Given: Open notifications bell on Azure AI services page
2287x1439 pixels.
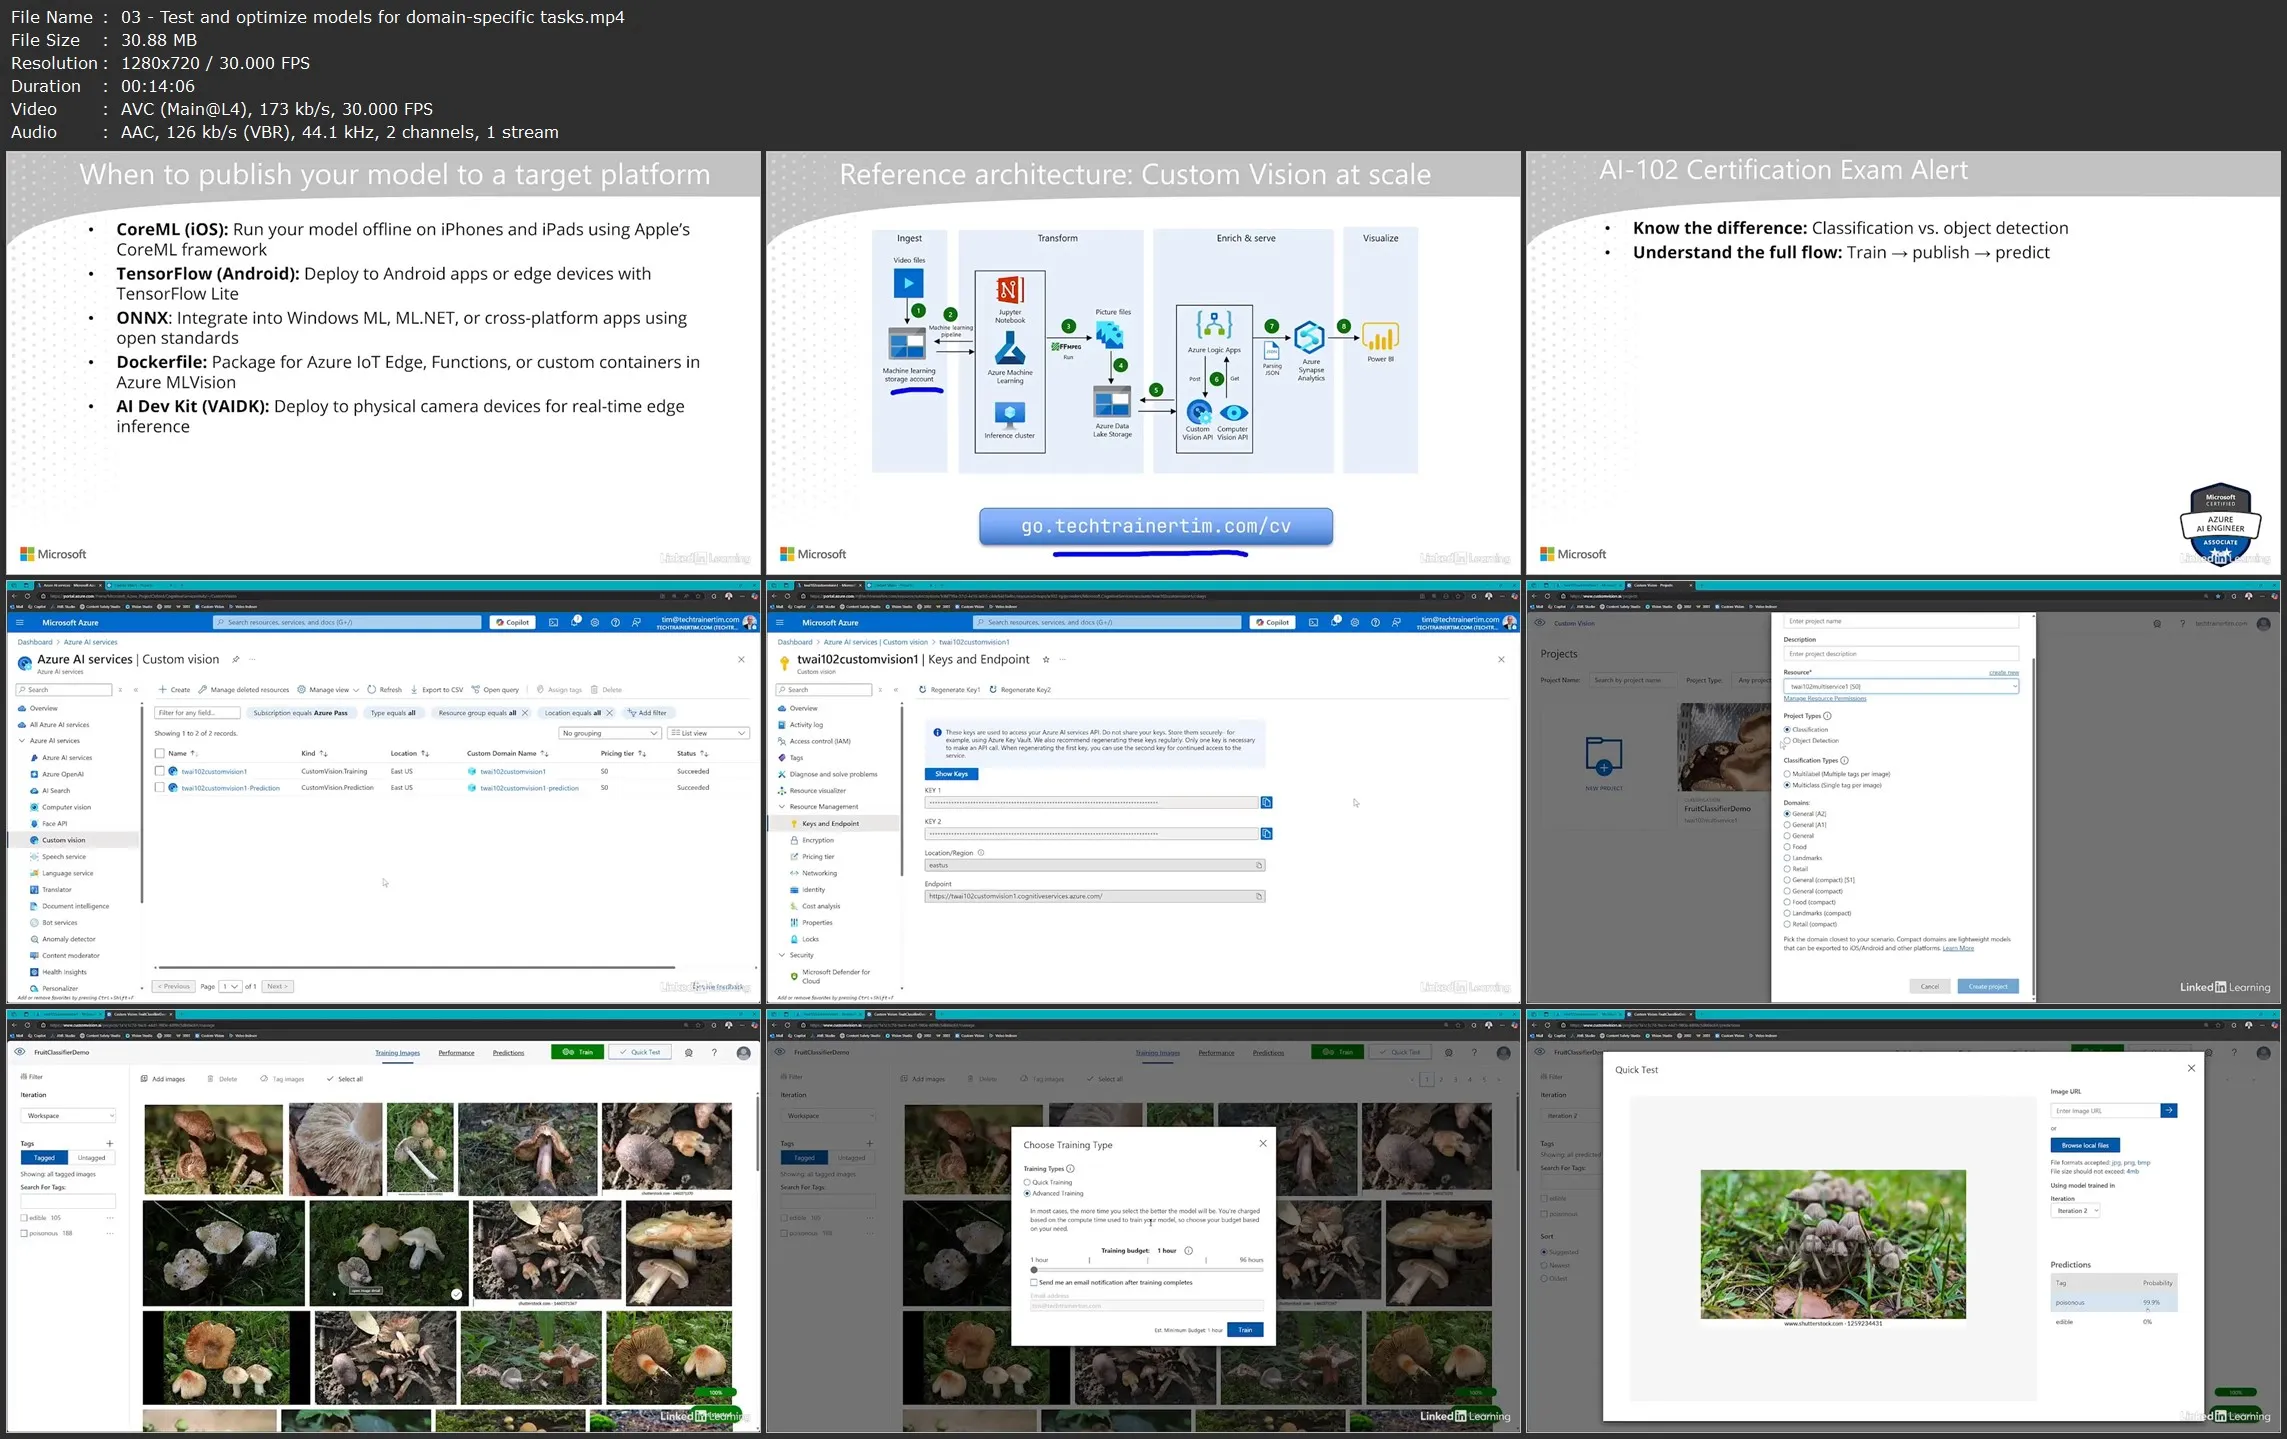Looking at the screenshot, I should pyautogui.click(x=575, y=622).
